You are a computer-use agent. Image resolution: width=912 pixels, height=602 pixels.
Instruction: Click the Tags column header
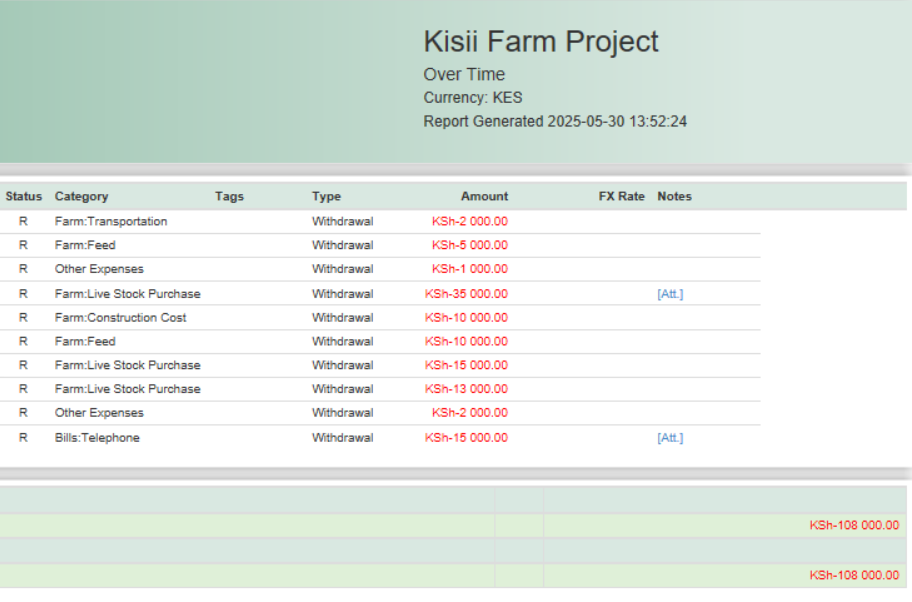229,197
